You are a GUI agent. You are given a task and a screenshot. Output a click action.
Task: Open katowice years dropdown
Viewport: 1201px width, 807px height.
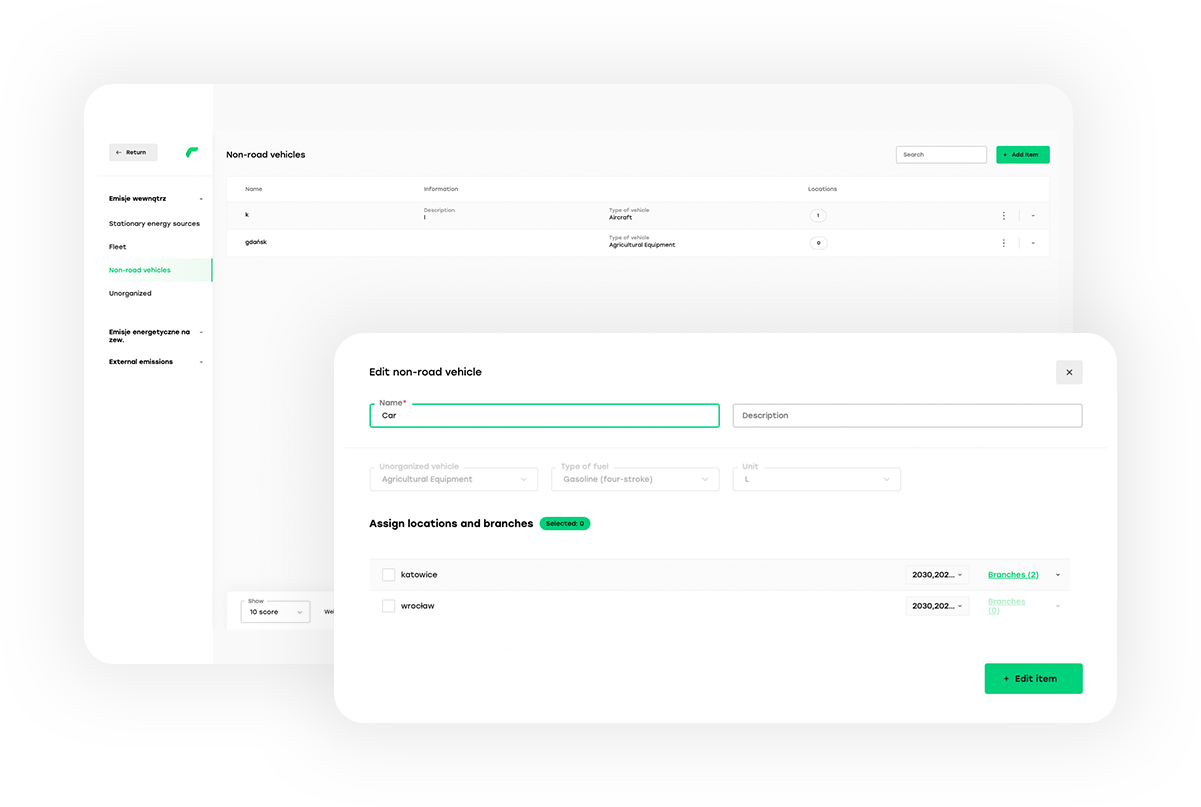(937, 575)
